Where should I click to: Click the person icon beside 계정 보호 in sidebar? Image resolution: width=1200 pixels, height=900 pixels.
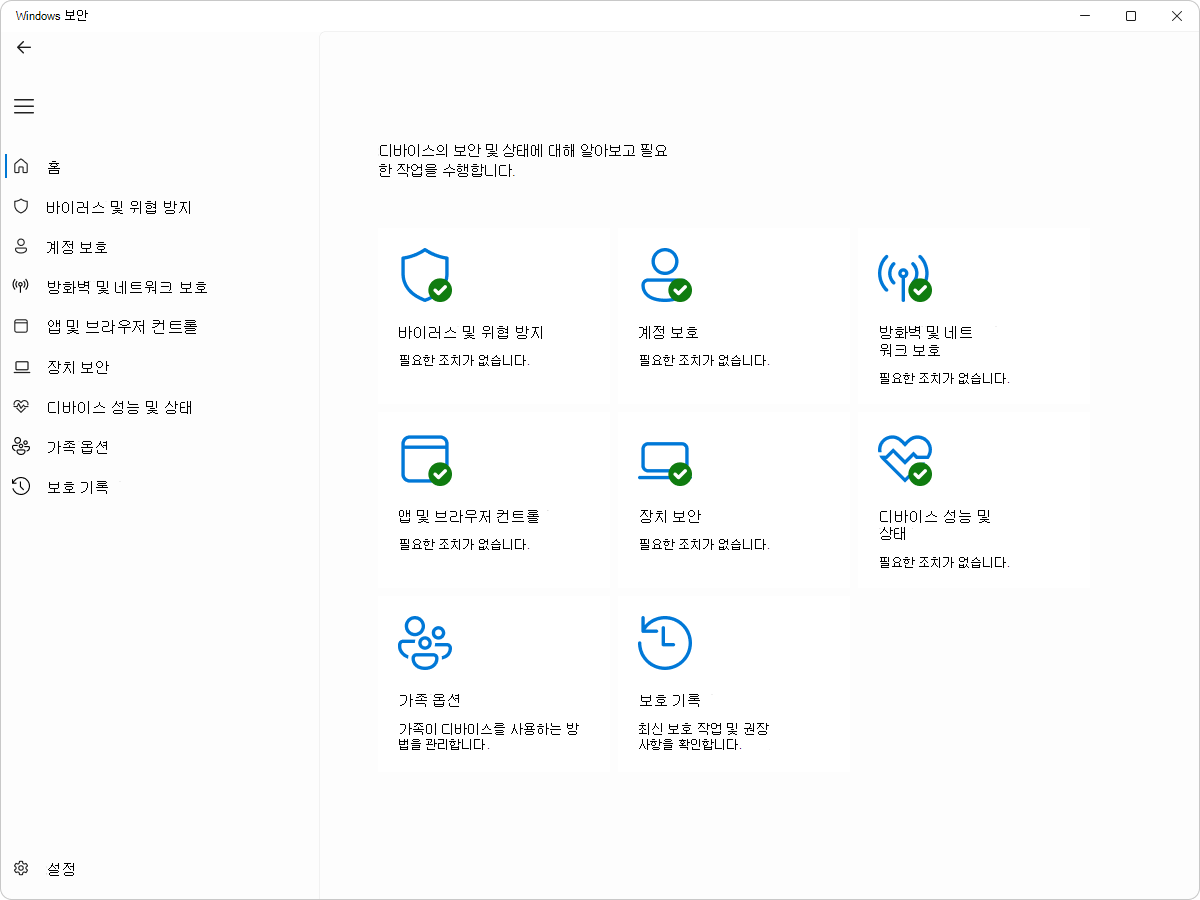pos(21,246)
